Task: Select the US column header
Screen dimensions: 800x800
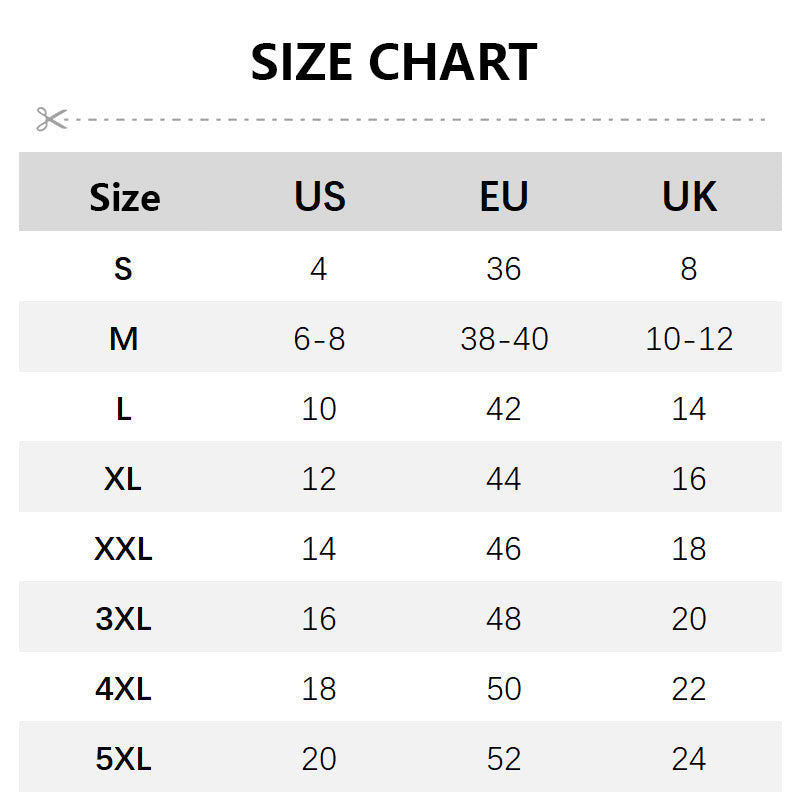Action: point(320,196)
